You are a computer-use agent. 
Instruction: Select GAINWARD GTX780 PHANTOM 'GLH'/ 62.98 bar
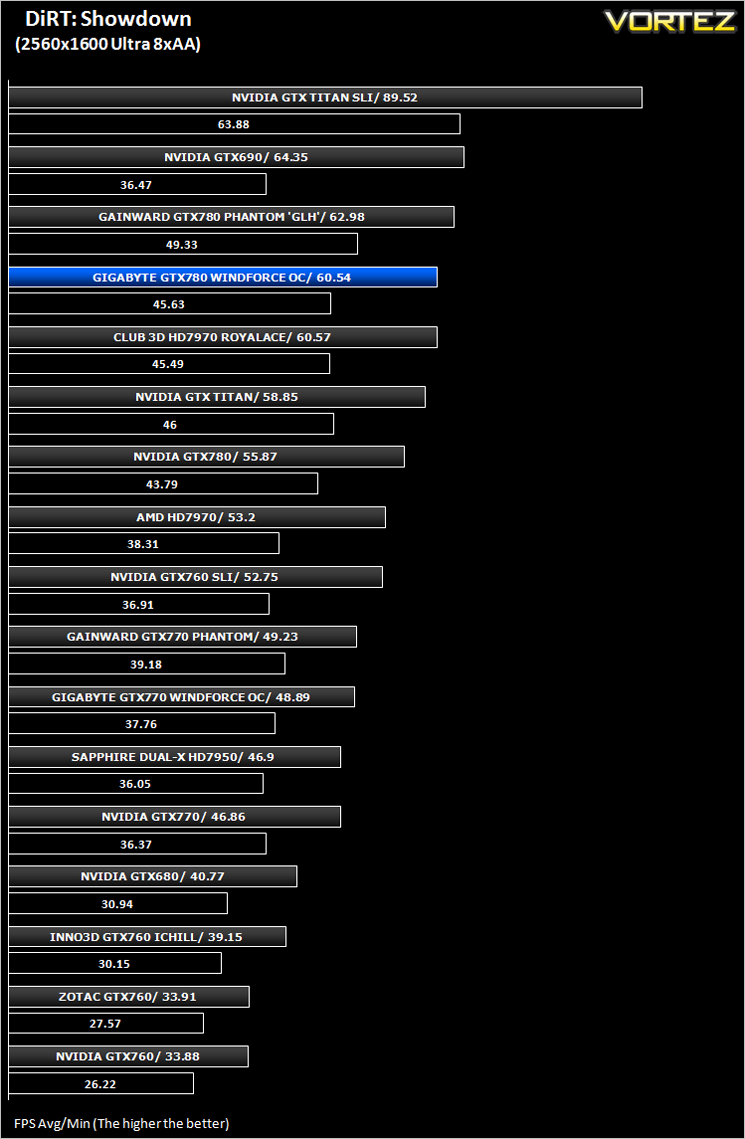click(x=232, y=217)
